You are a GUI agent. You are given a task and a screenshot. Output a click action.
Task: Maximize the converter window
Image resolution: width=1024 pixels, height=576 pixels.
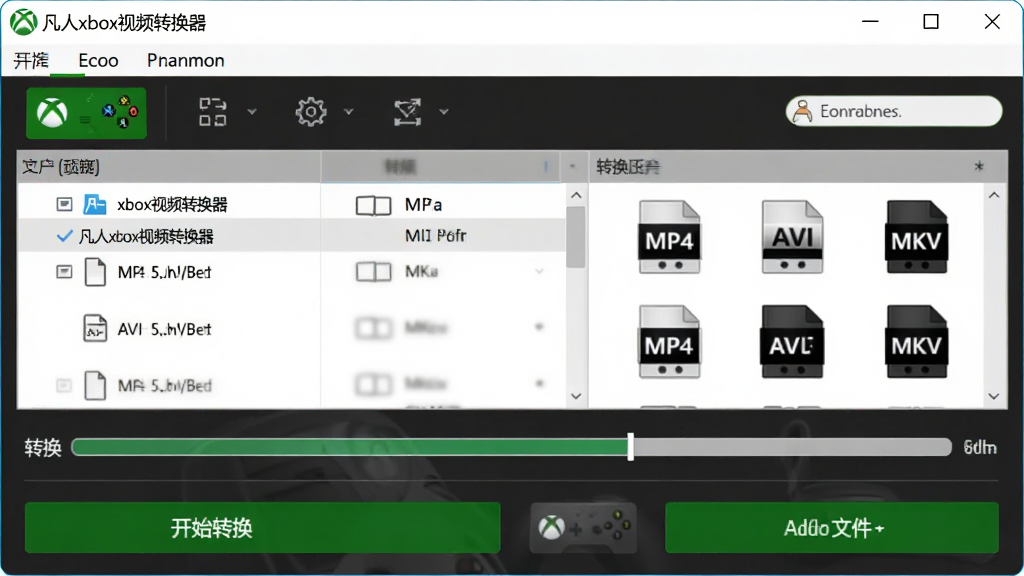click(x=931, y=22)
